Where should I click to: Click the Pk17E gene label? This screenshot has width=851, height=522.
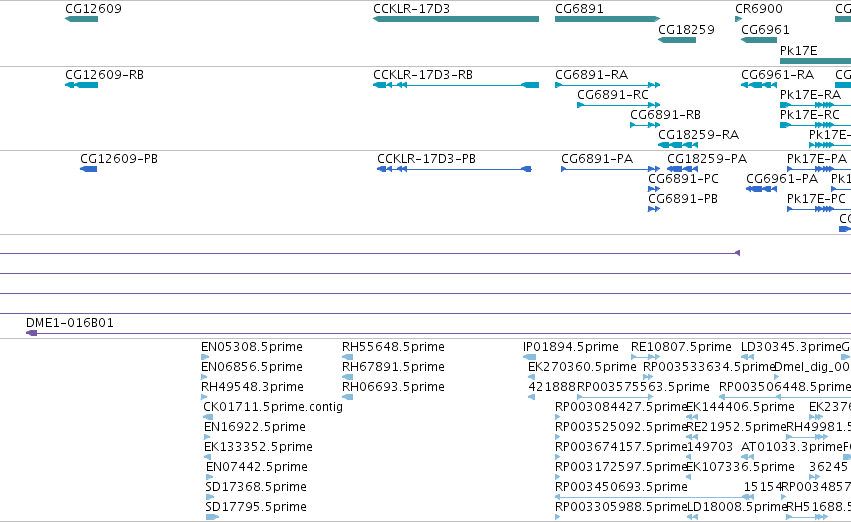point(798,51)
